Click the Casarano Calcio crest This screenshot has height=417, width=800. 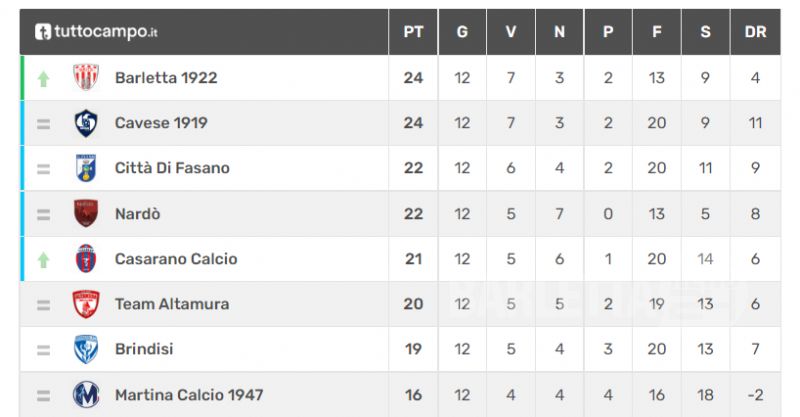click(x=86, y=258)
